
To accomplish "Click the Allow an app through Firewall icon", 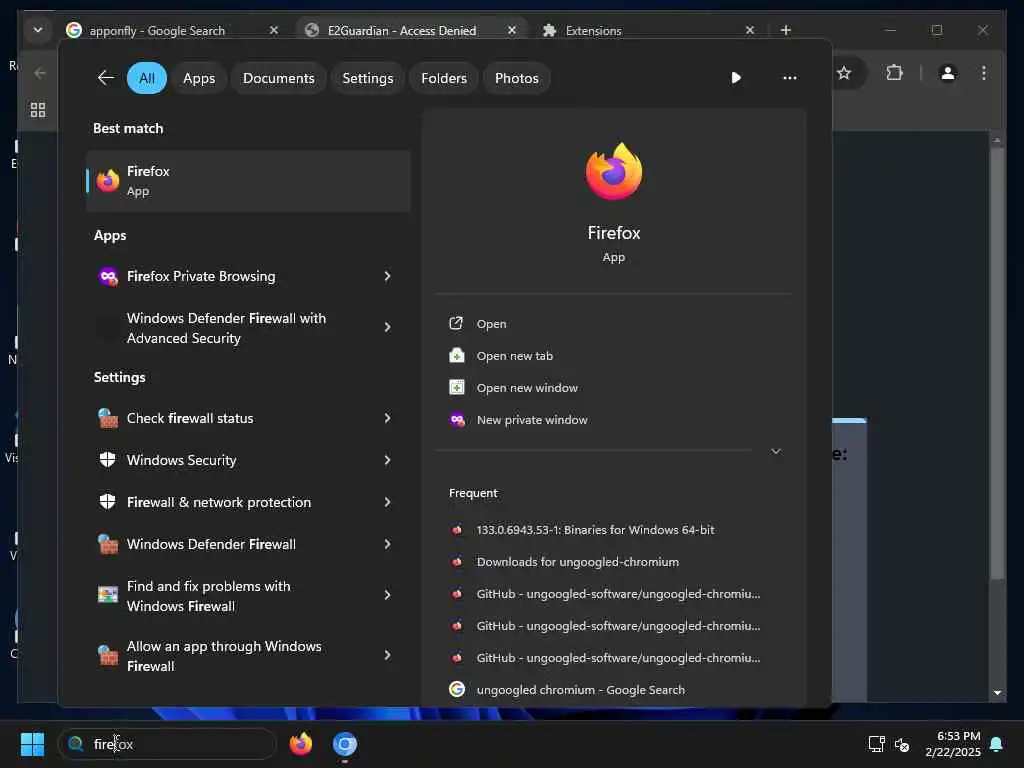I will click(108, 655).
